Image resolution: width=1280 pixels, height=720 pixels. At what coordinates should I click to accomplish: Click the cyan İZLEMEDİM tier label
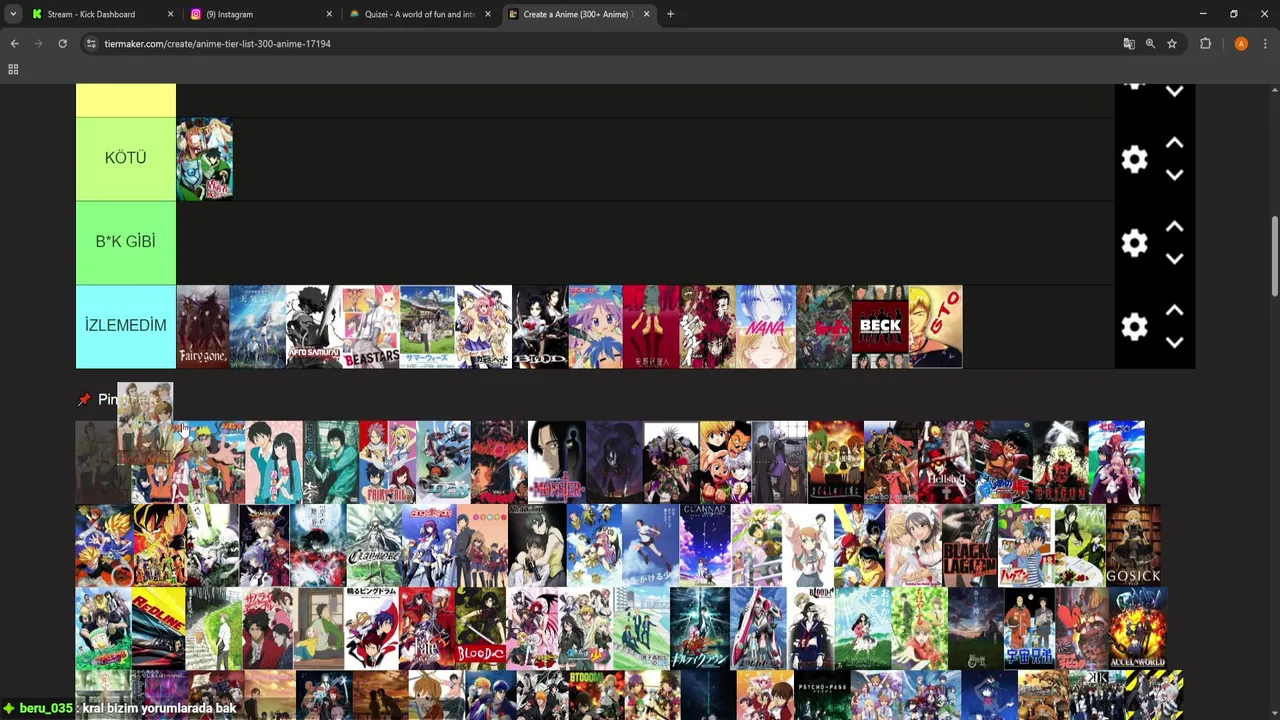point(126,327)
